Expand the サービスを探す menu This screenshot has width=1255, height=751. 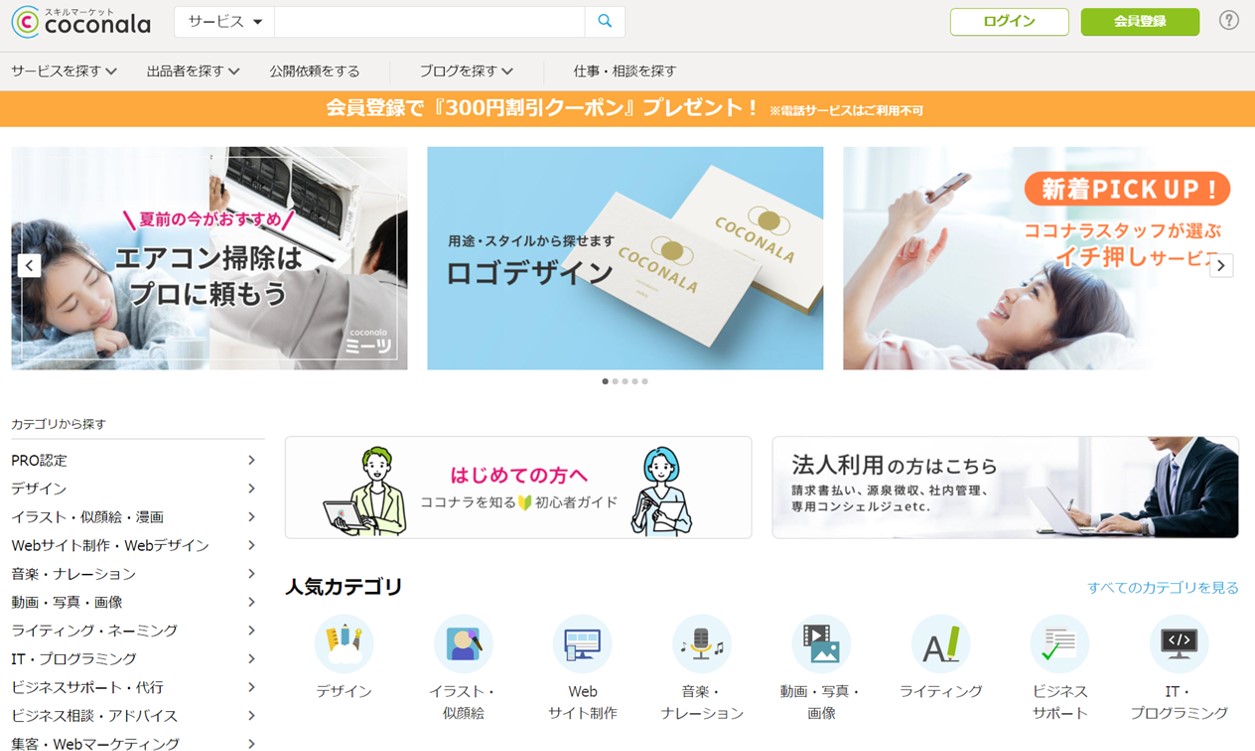[x=64, y=71]
